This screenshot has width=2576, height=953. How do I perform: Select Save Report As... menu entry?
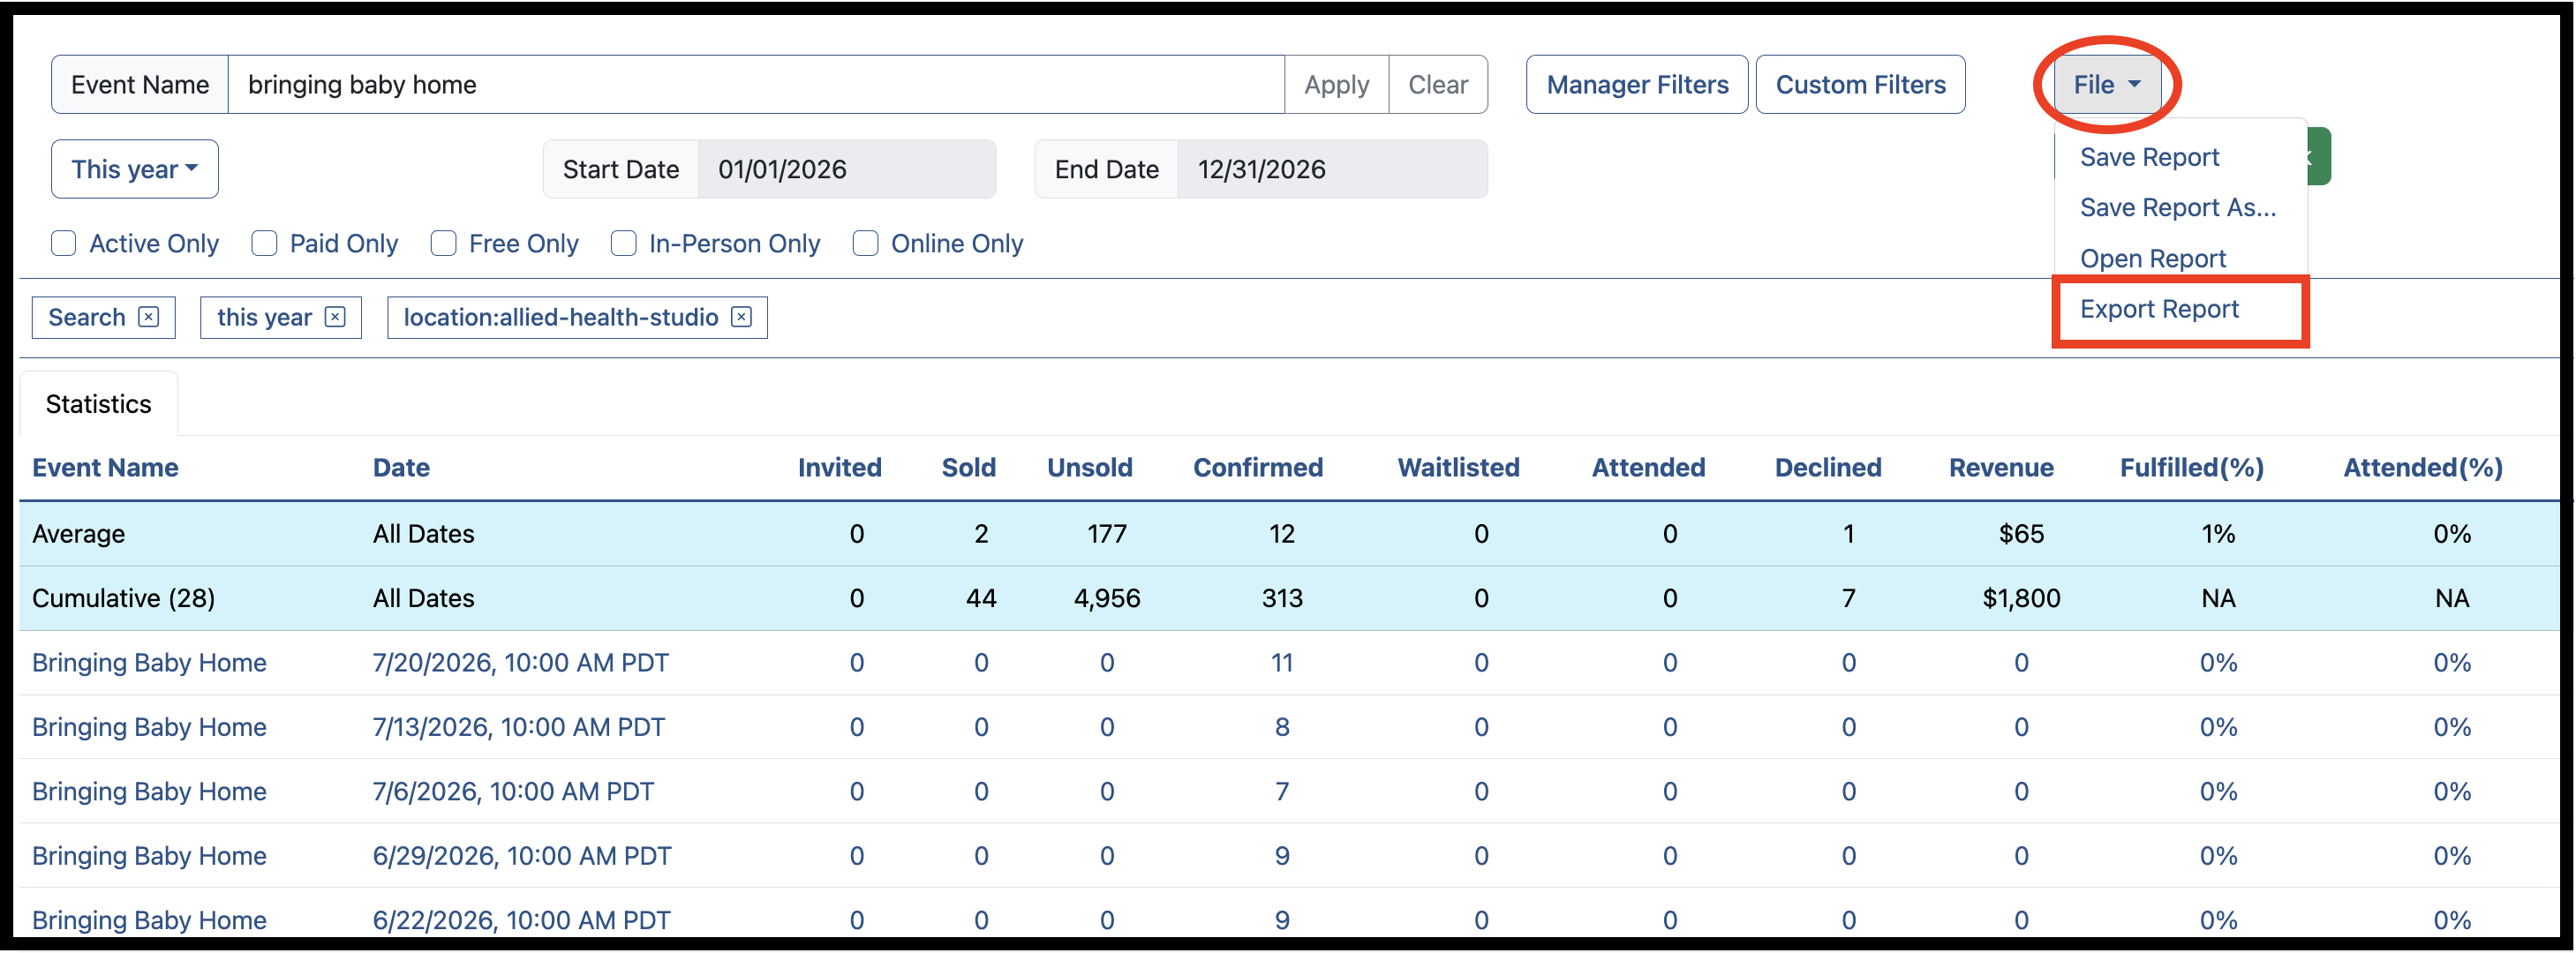[x=2177, y=207]
